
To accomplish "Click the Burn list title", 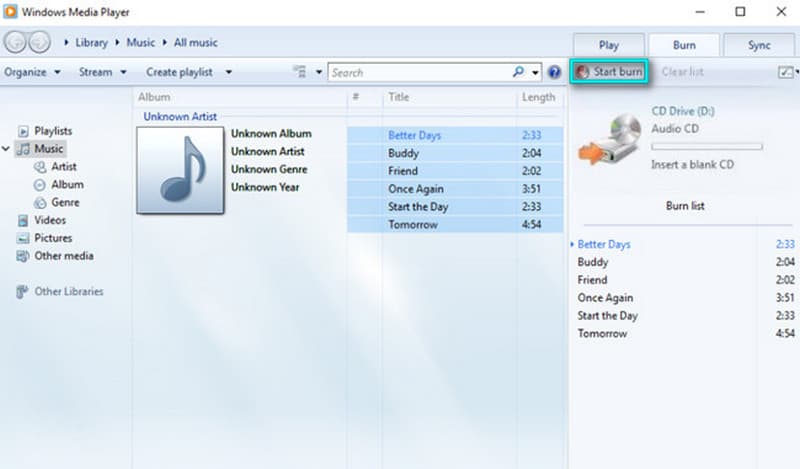I will [685, 206].
